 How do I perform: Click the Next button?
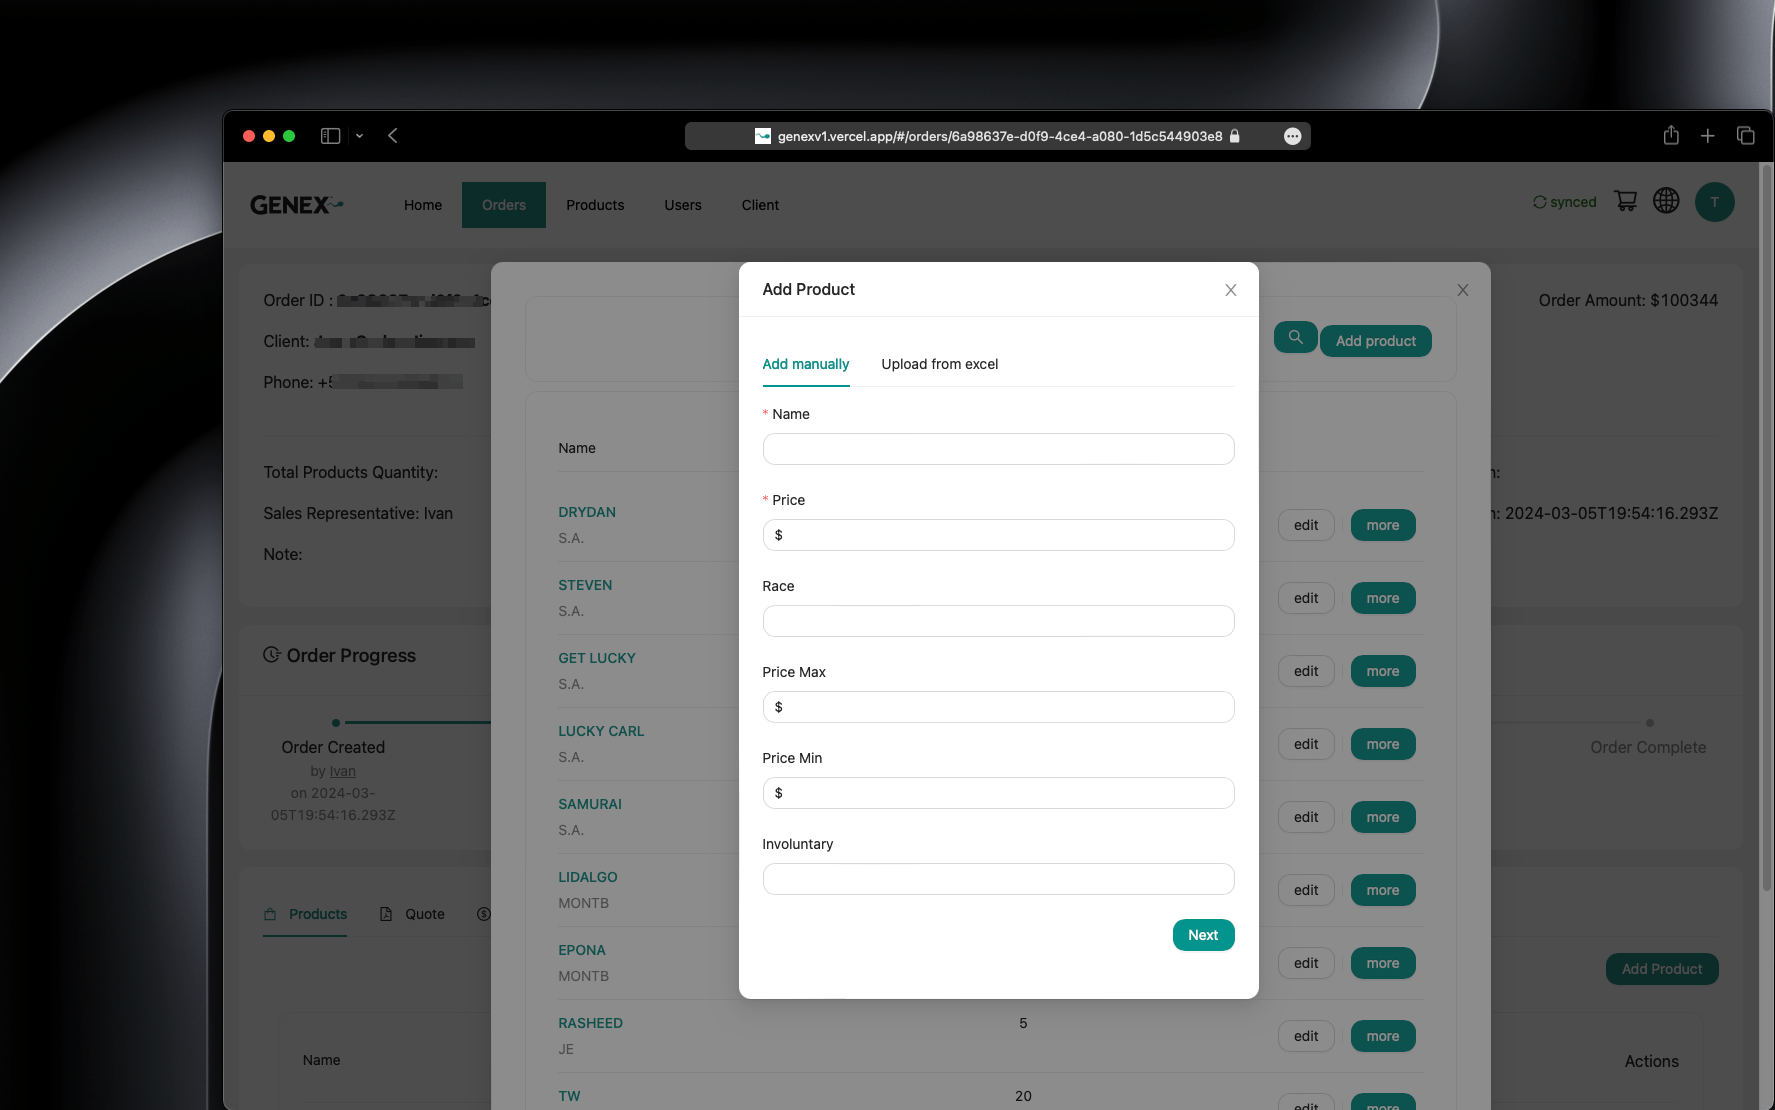[1203, 935]
